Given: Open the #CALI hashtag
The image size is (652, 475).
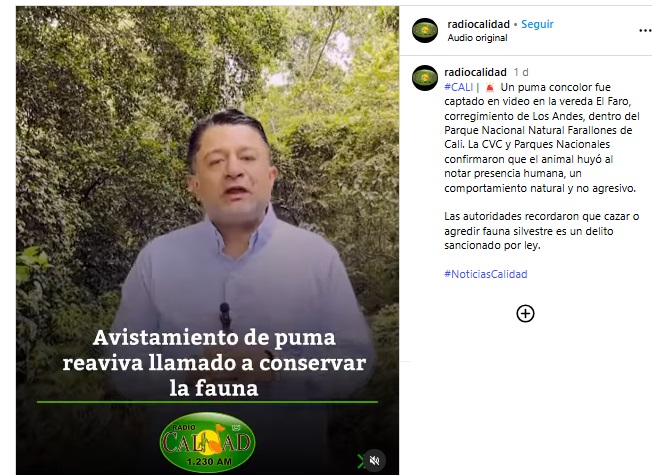Looking at the screenshot, I should (x=458, y=87).
